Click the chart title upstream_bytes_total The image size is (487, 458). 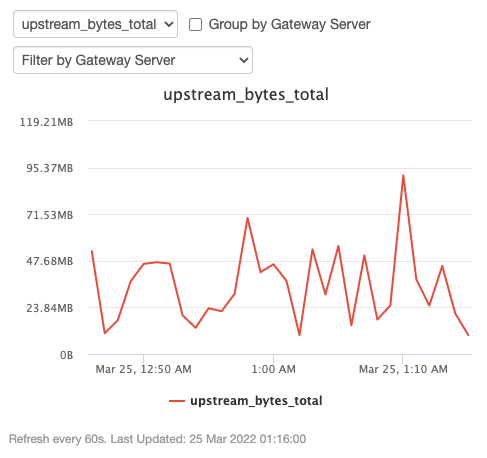point(246,94)
